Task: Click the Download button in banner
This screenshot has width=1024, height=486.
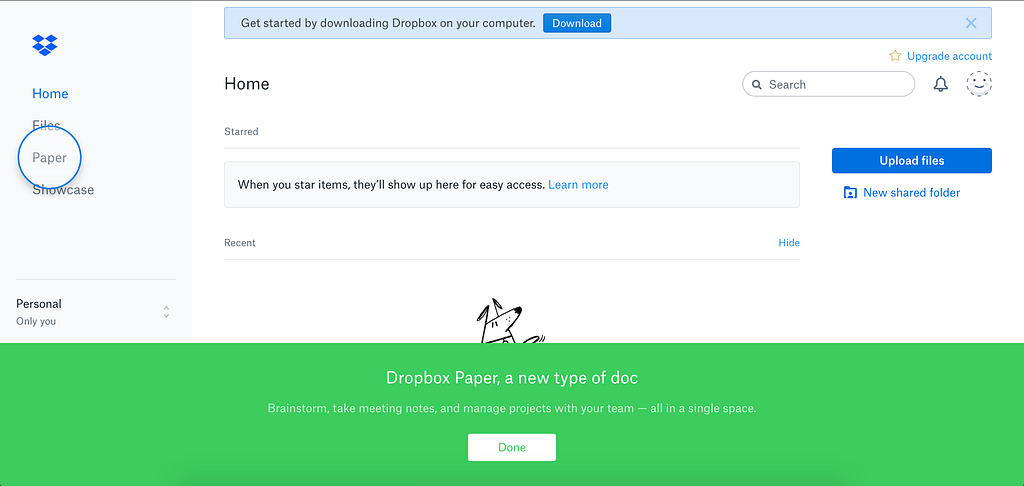Action: click(x=577, y=23)
